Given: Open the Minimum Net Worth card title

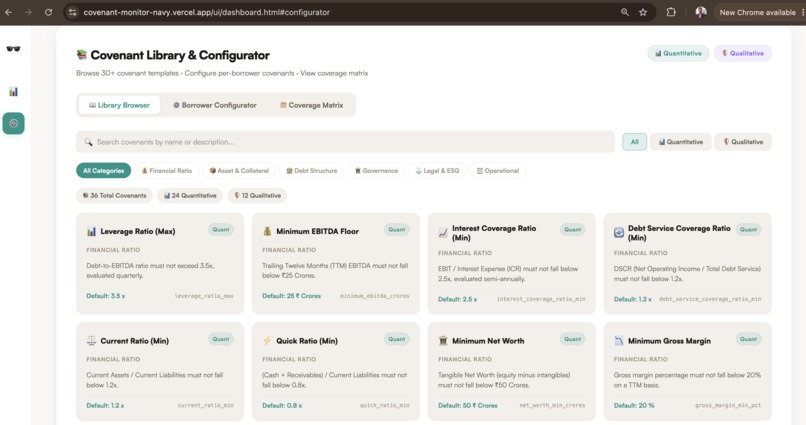Looking at the screenshot, I should pyautogui.click(x=488, y=341).
